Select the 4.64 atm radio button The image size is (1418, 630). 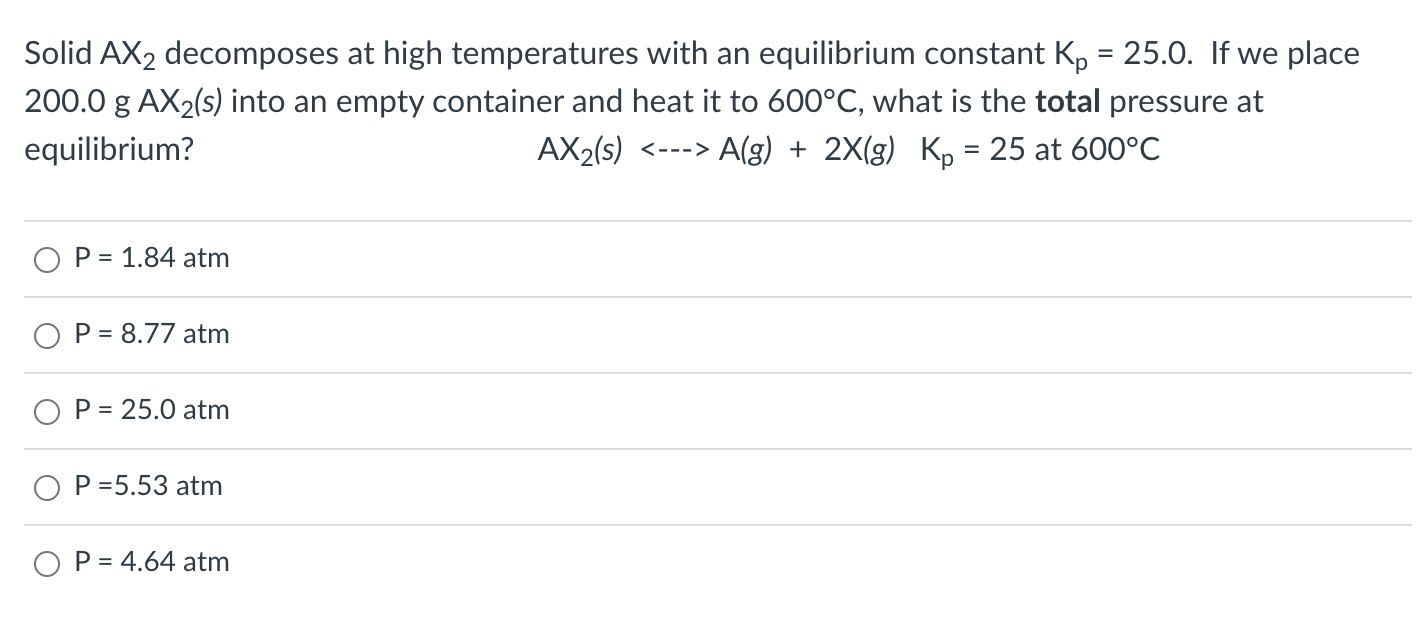click(x=48, y=564)
